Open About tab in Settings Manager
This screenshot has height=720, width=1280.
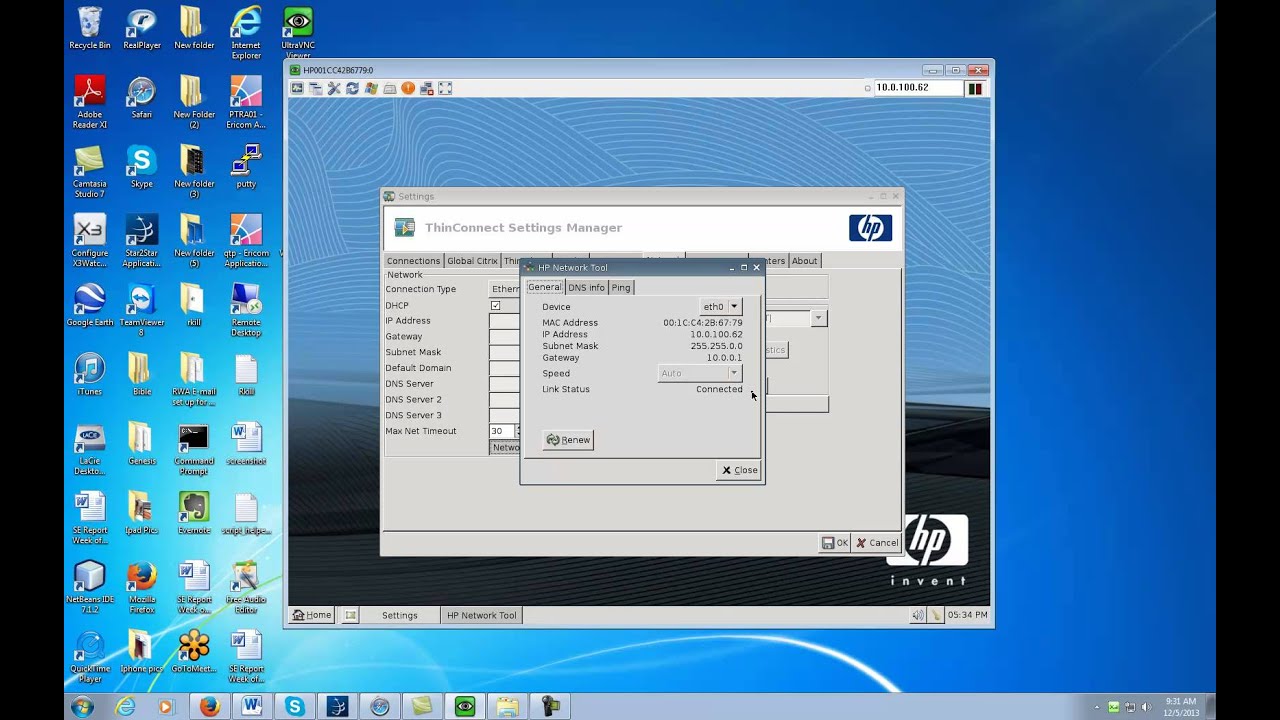point(804,261)
